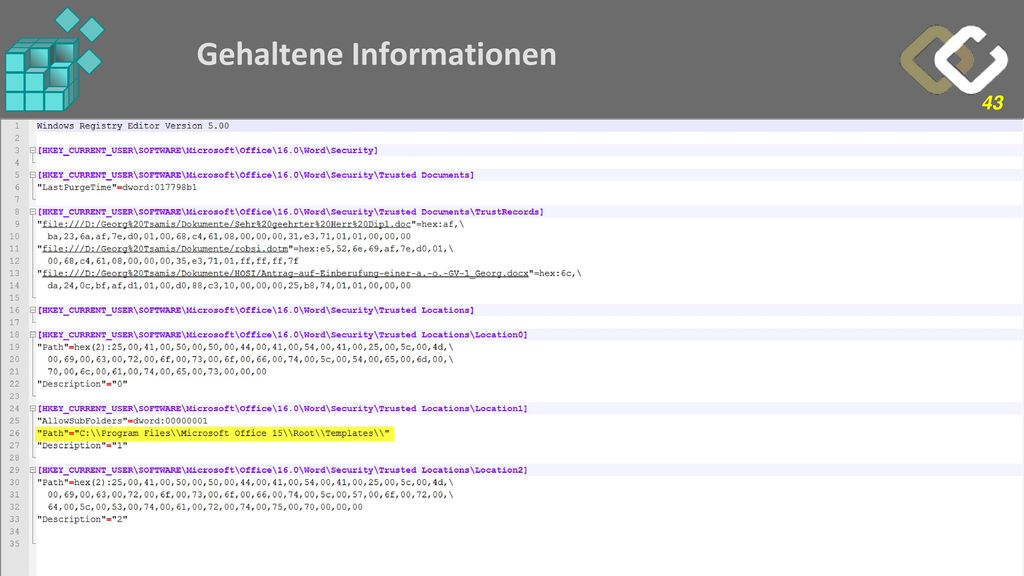1024x576 pixels.
Task: Click the 'Gehaltene Informationen' slide title
Action: 377,54
